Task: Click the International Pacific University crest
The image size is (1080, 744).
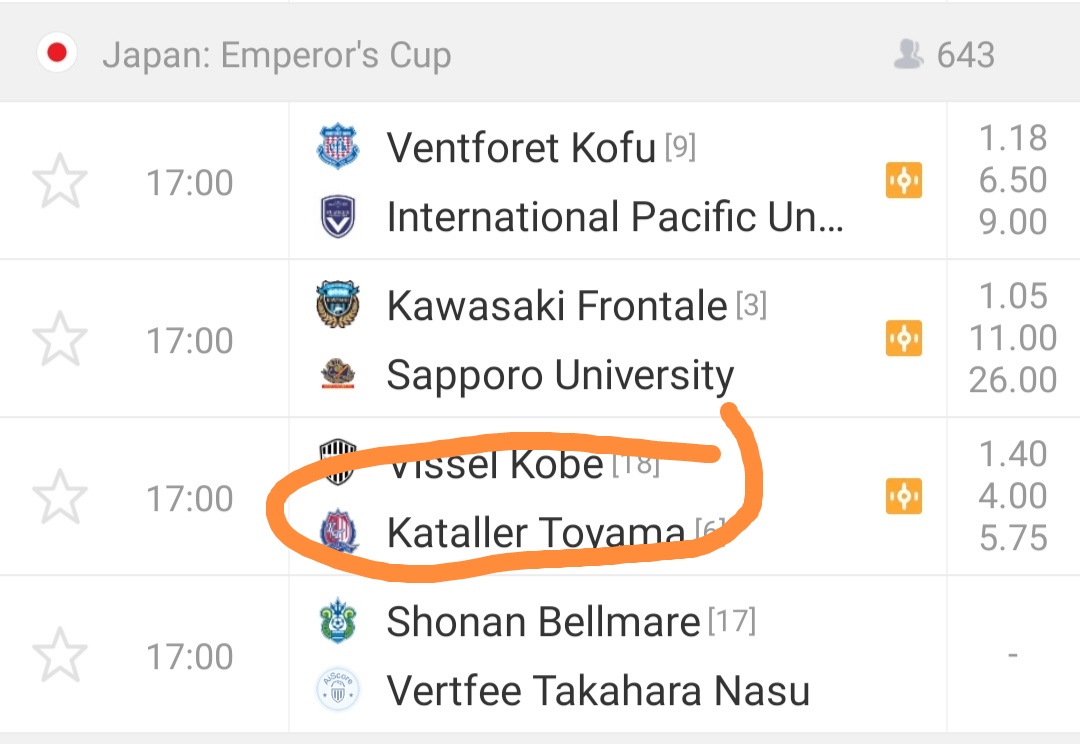Action: click(338, 217)
